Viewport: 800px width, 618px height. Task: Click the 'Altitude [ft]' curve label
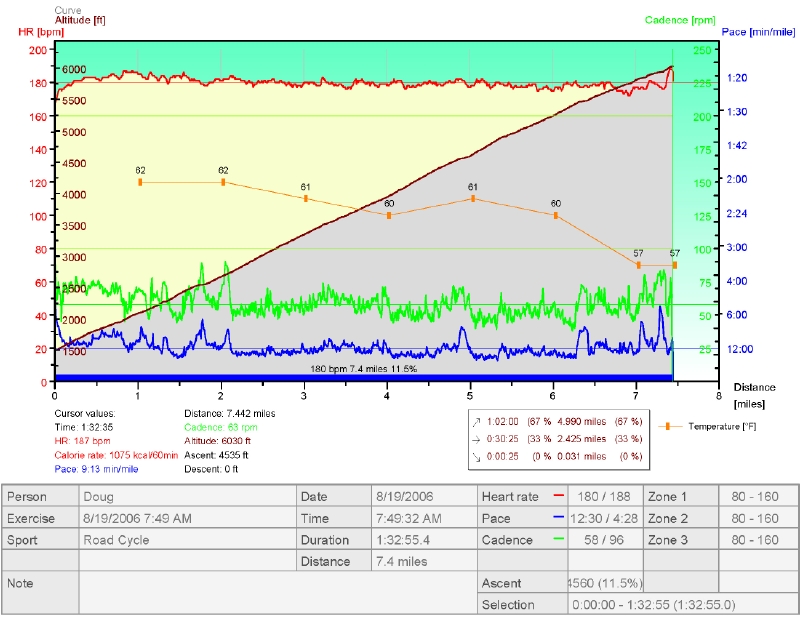80,20
